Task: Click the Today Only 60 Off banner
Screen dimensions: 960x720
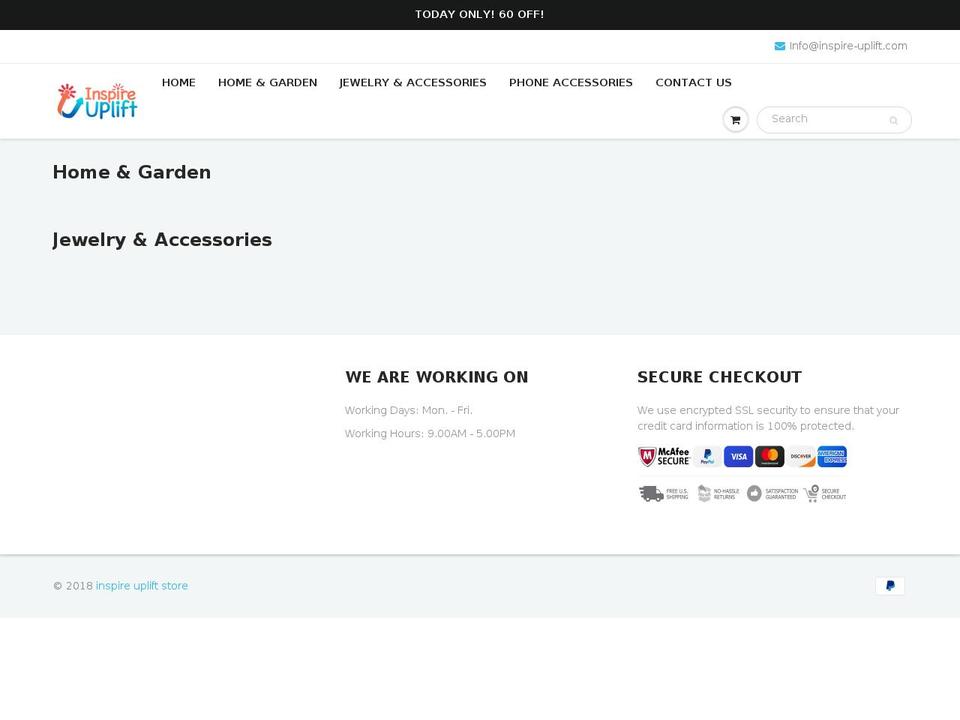Action: (479, 15)
